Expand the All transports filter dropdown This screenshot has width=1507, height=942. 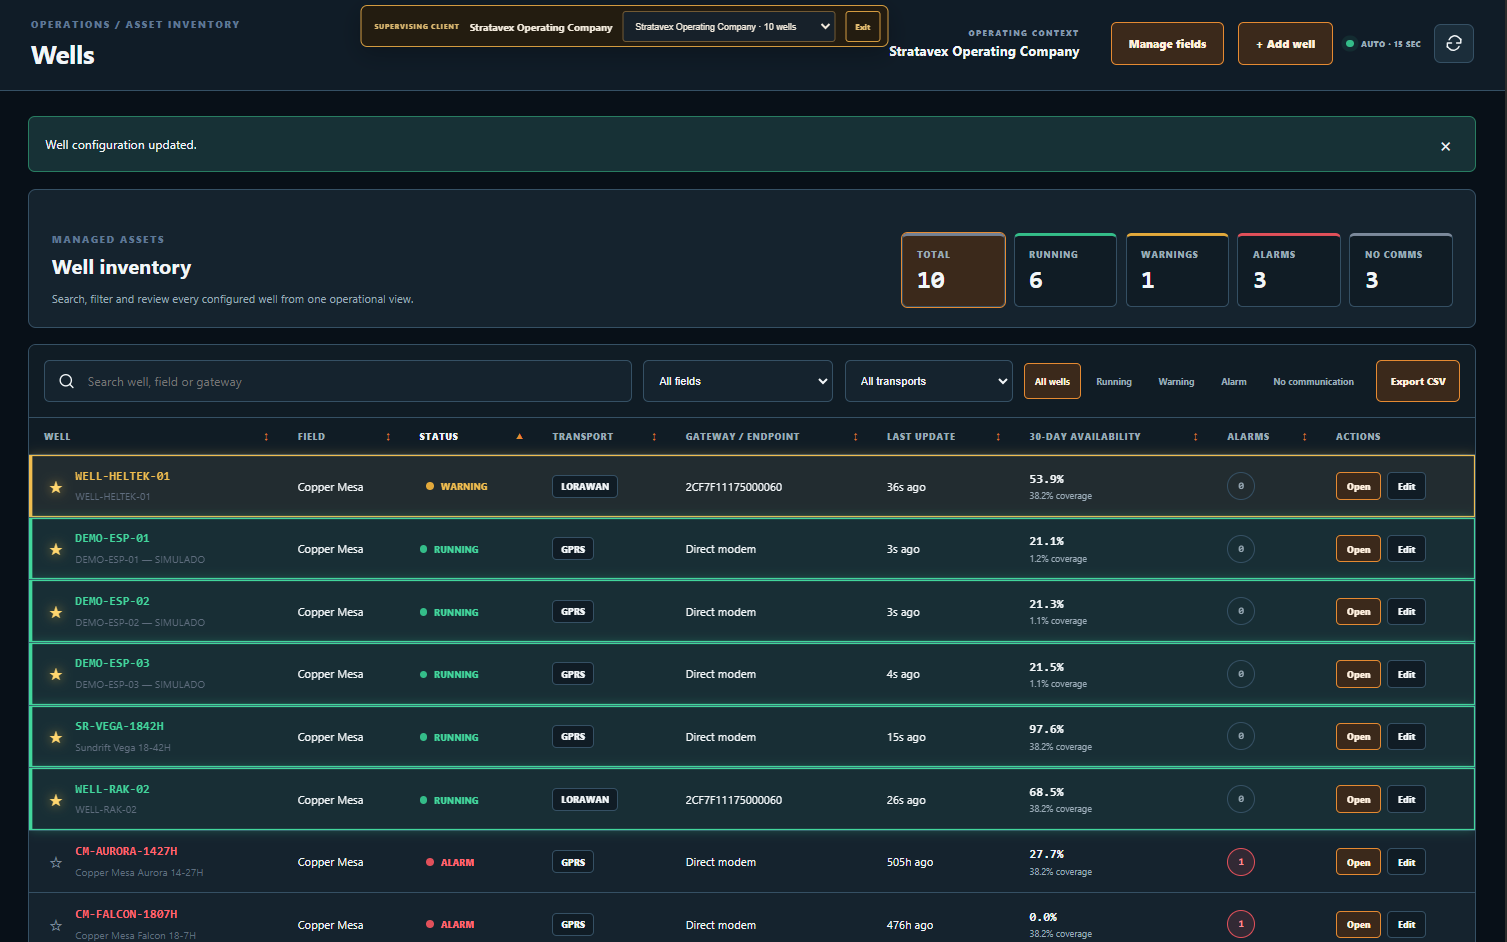click(x=929, y=381)
